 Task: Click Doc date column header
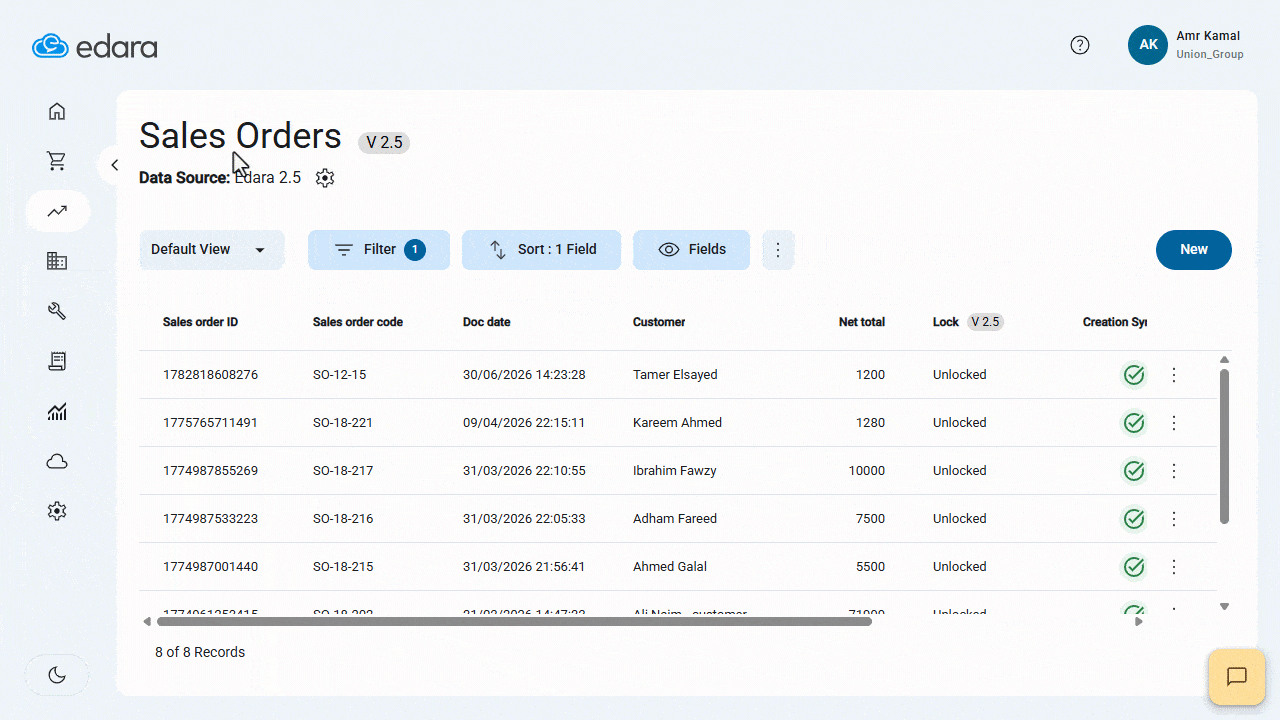487,322
